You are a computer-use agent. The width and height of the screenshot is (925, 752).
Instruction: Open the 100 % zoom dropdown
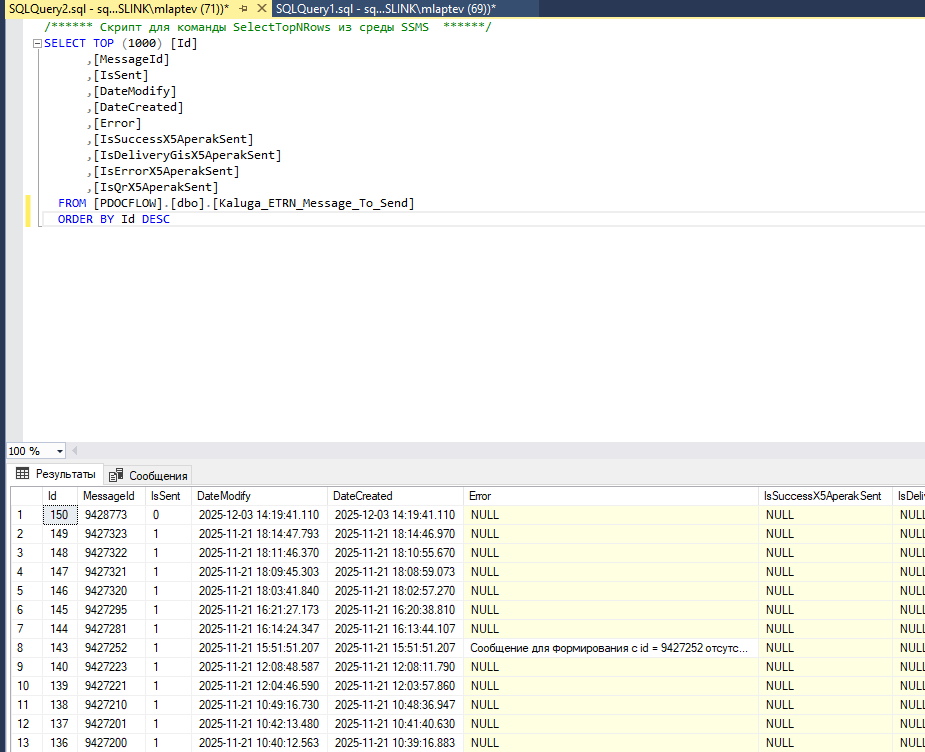tap(60, 452)
